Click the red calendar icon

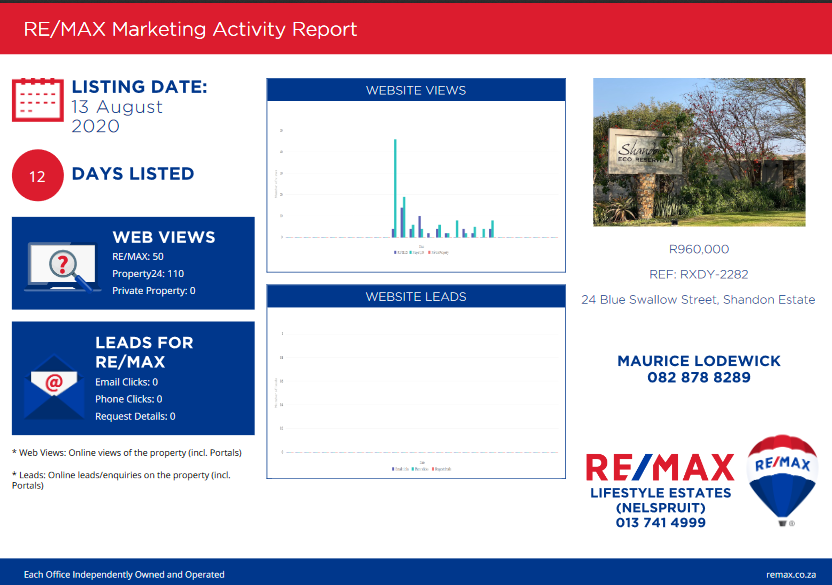coord(38,100)
